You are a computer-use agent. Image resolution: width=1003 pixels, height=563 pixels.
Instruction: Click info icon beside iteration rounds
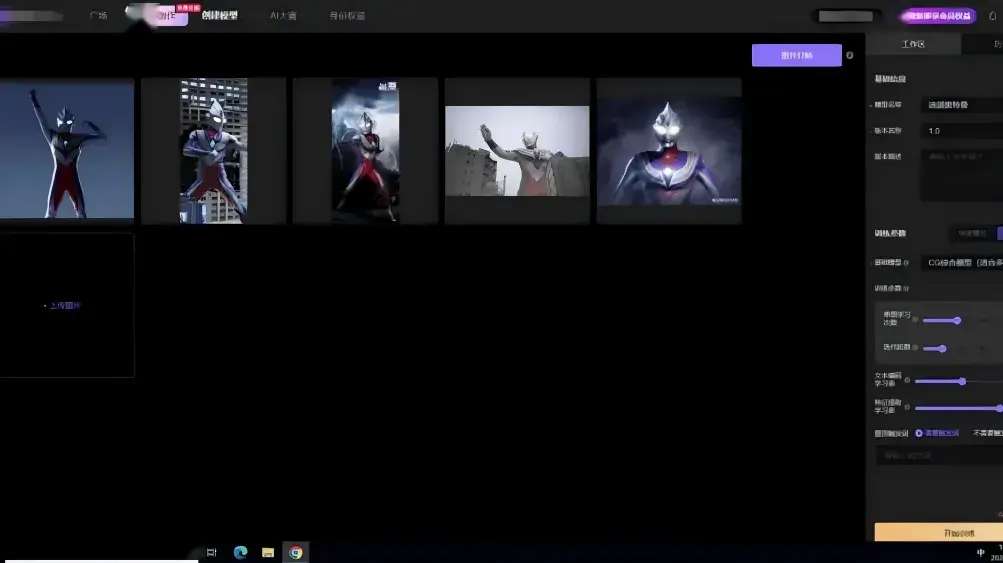click(x=915, y=347)
